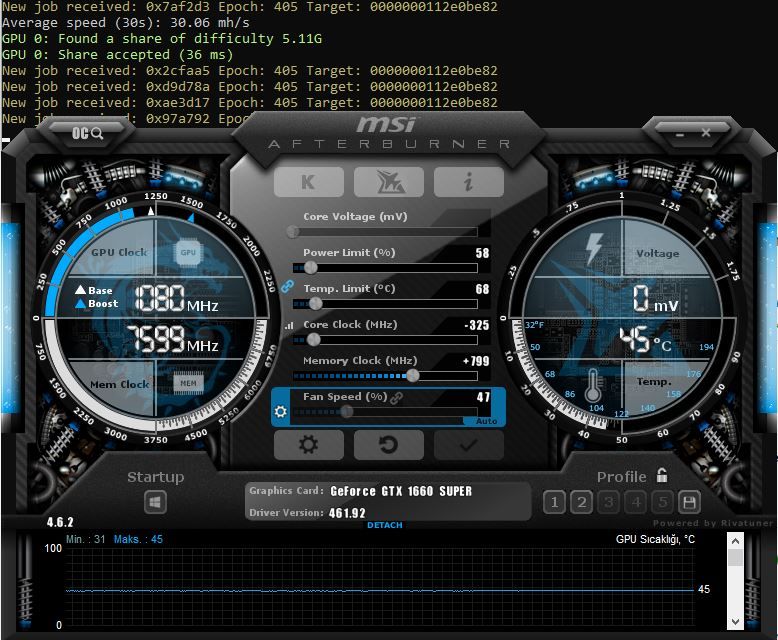The image size is (778, 640).
Task: Select profile slot 3
Action: (x=608, y=503)
